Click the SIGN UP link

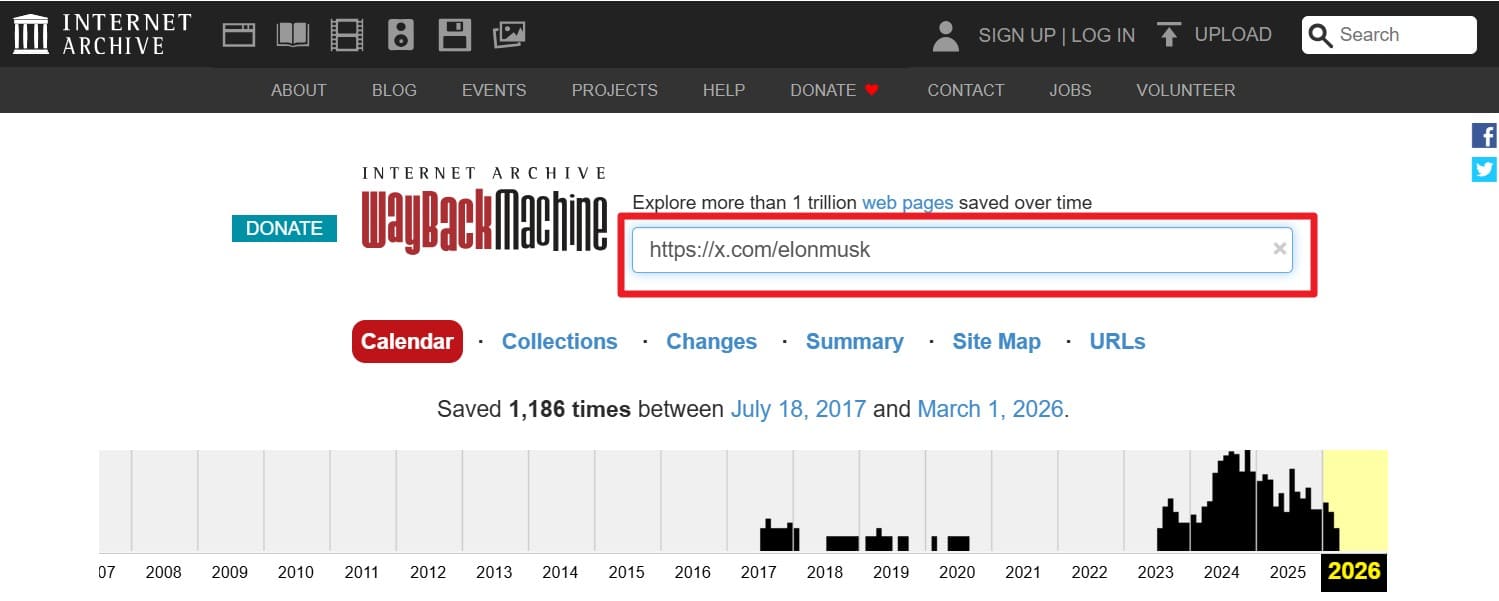(x=1017, y=35)
